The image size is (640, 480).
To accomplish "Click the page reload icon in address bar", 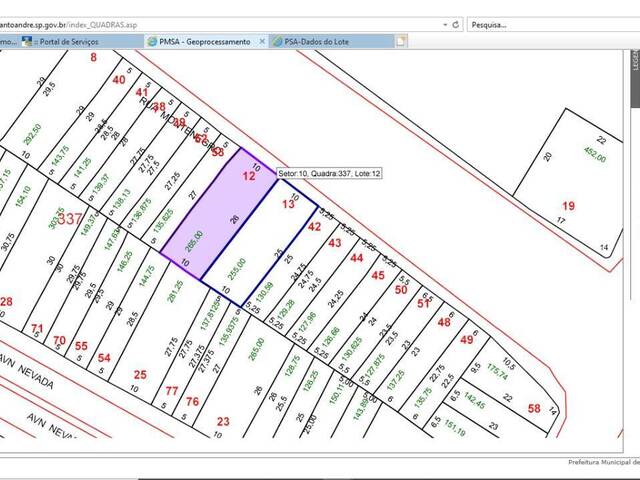I will [x=456, y=22].
